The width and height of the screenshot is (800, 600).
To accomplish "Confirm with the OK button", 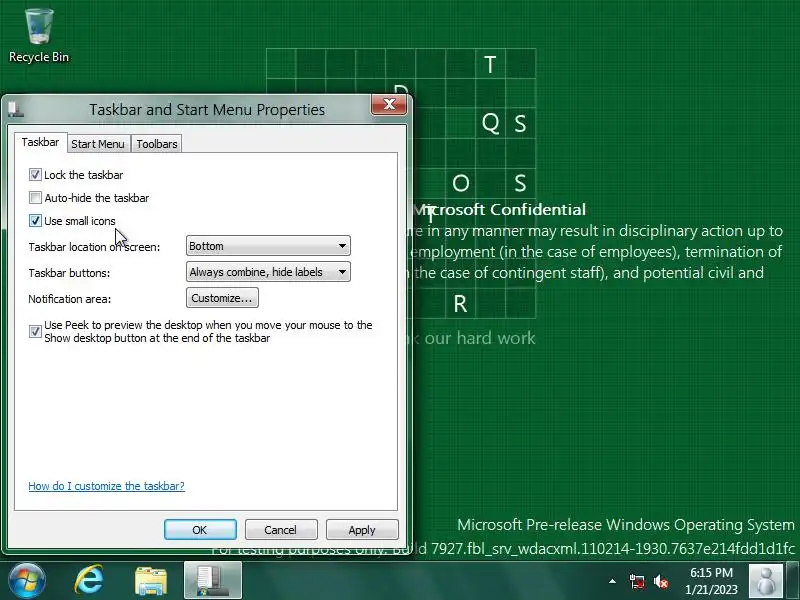I will click(200, 530).
